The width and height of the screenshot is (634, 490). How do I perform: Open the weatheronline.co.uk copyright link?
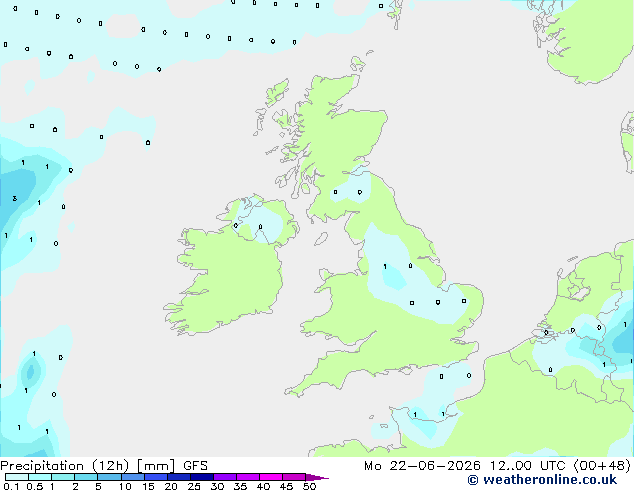tap(542, 480)
